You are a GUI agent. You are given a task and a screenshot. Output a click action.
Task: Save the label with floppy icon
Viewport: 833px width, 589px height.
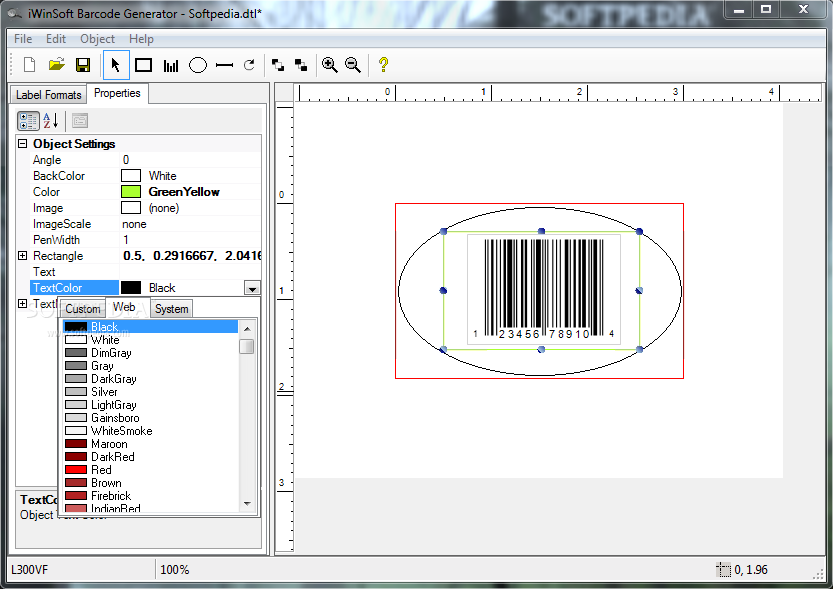(x=83, y=65)
